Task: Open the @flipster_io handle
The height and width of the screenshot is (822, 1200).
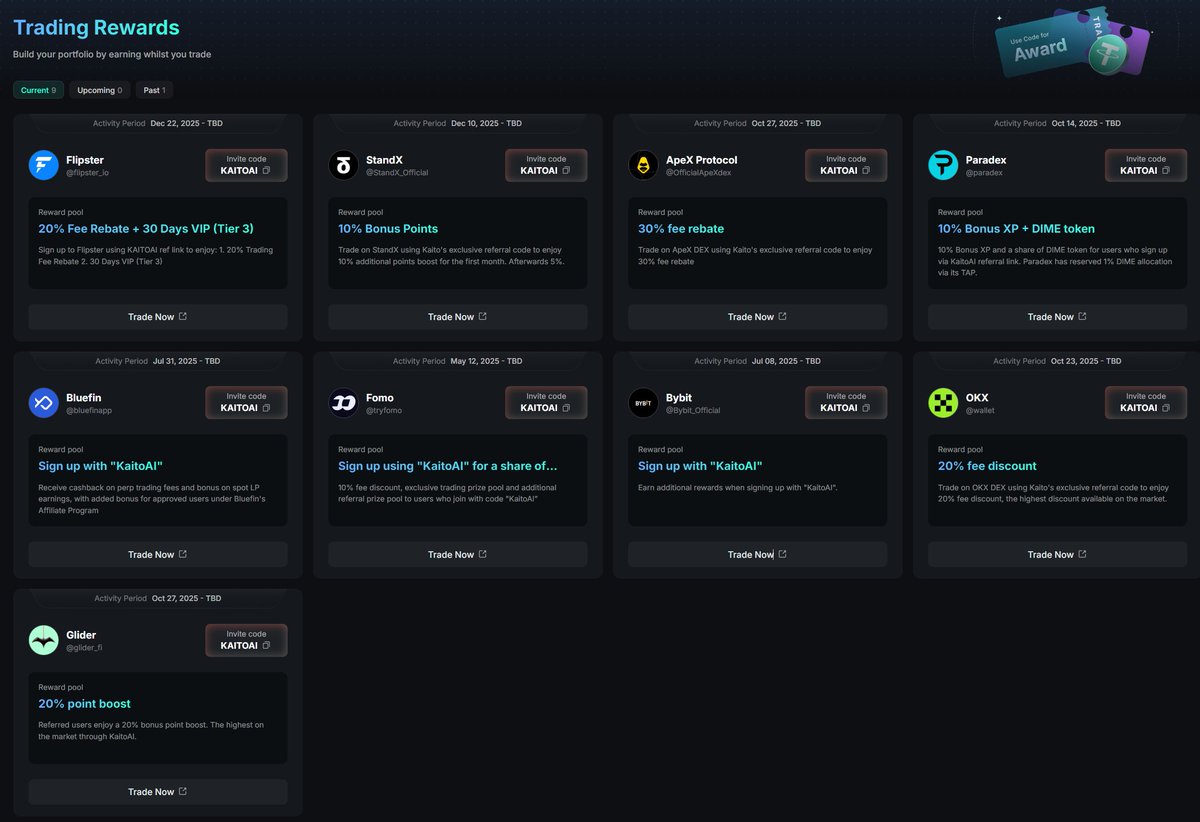Action: click(87, 173)
